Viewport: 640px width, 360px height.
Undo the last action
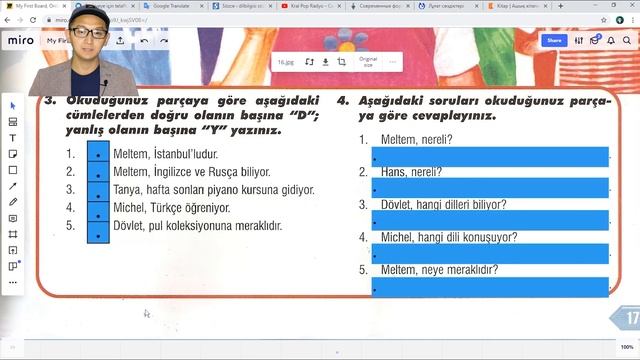144,41
